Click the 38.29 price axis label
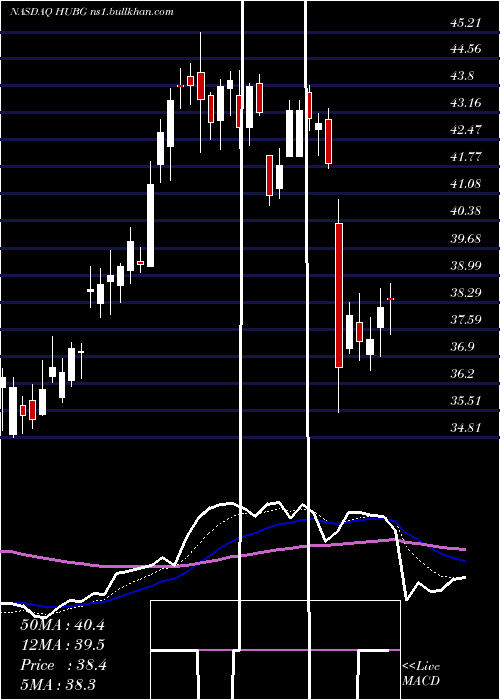Screen dimensions: 500x700 [466, 292]
